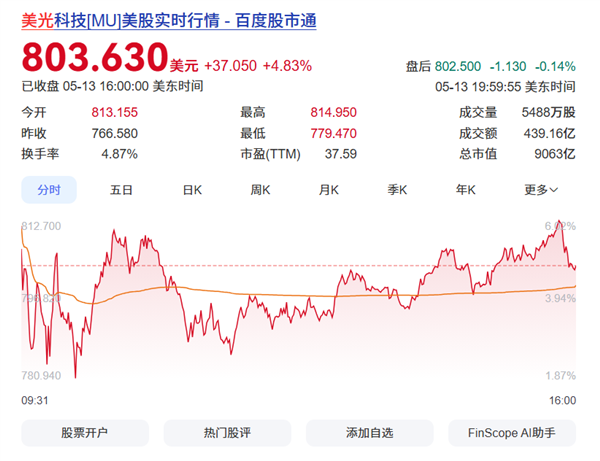Click the 成交量 value 5488万股
This screenshot has width=600, height=461.
(548, 112)
